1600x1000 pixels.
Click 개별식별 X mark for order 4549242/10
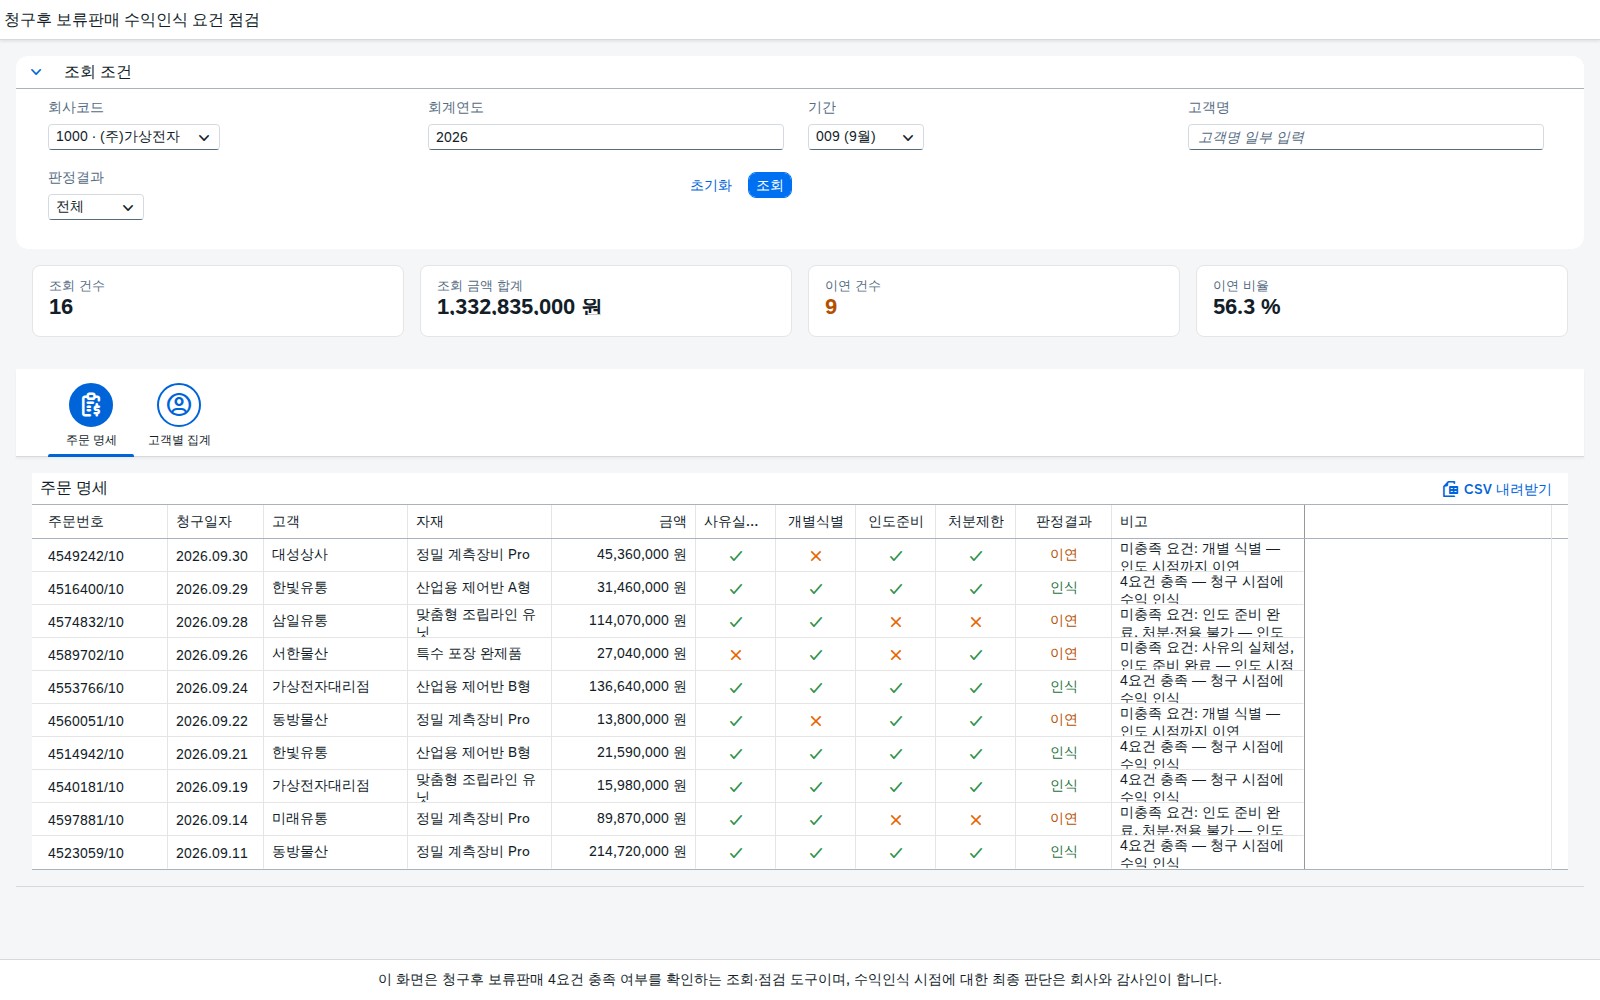pyautogui.click(x=816, y=556)
